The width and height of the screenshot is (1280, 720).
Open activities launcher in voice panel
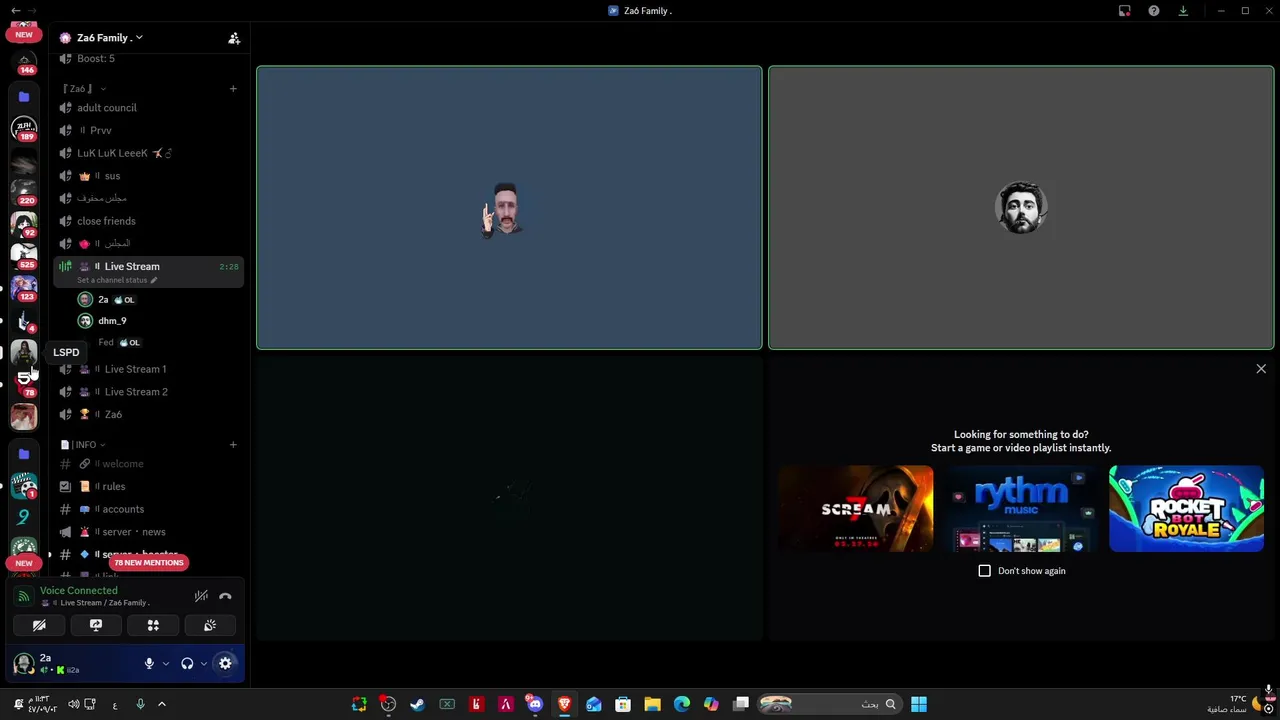153,625
